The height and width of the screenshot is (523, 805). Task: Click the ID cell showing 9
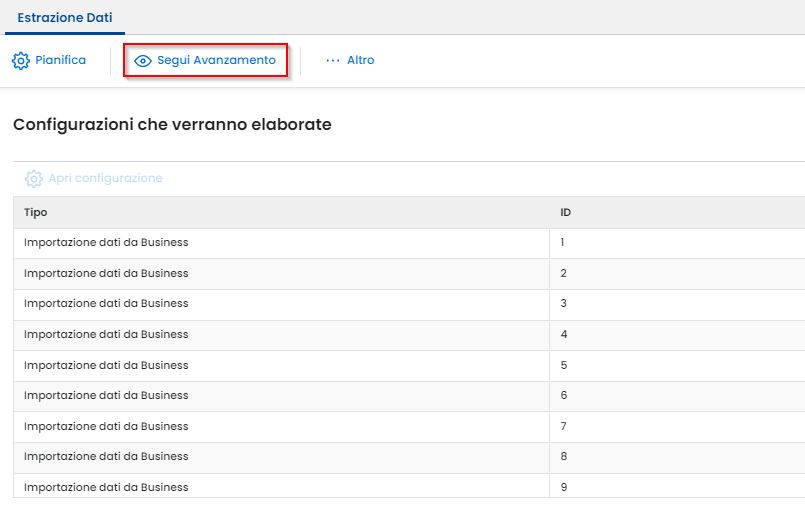coord(564,488)
